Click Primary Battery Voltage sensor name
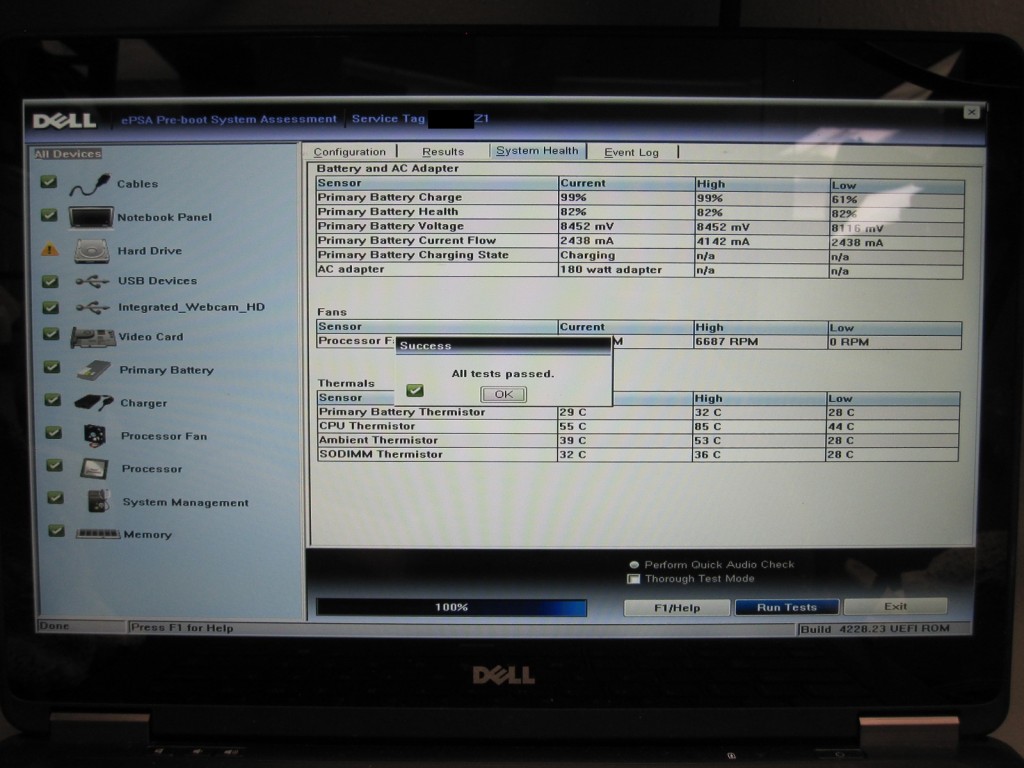 pos(391,226)
